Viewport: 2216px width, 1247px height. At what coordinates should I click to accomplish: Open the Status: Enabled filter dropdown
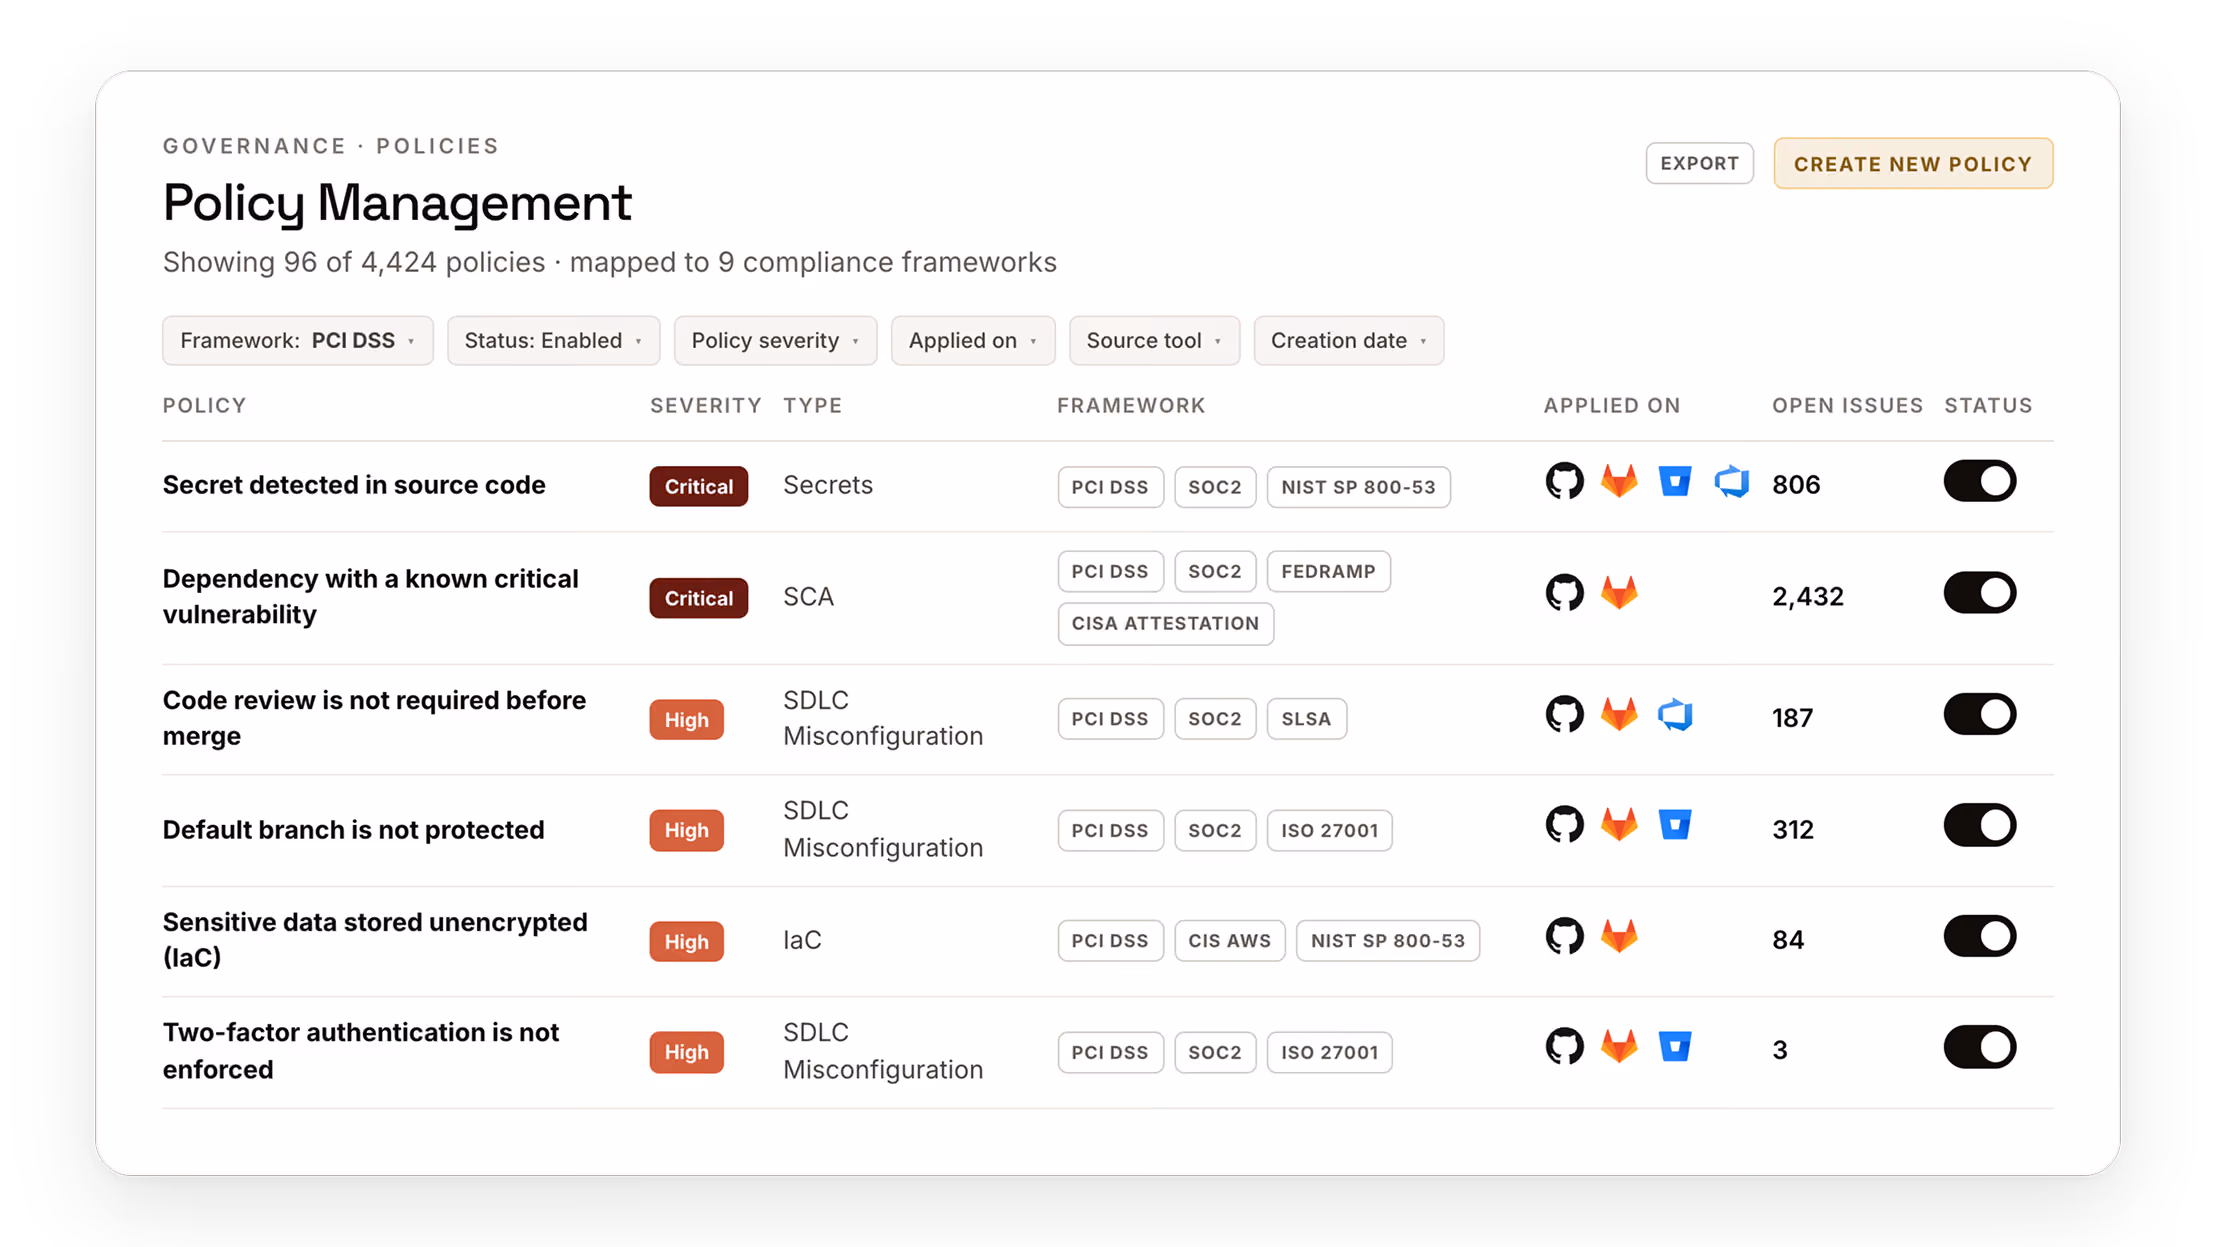click(x=553, y=341)
